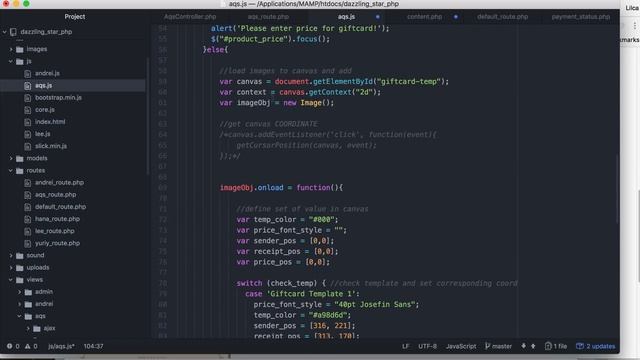Switch to the aqs_route.php tab
Image resolution: width=640 pixels, height=360 pixels.
click(268, 17)
